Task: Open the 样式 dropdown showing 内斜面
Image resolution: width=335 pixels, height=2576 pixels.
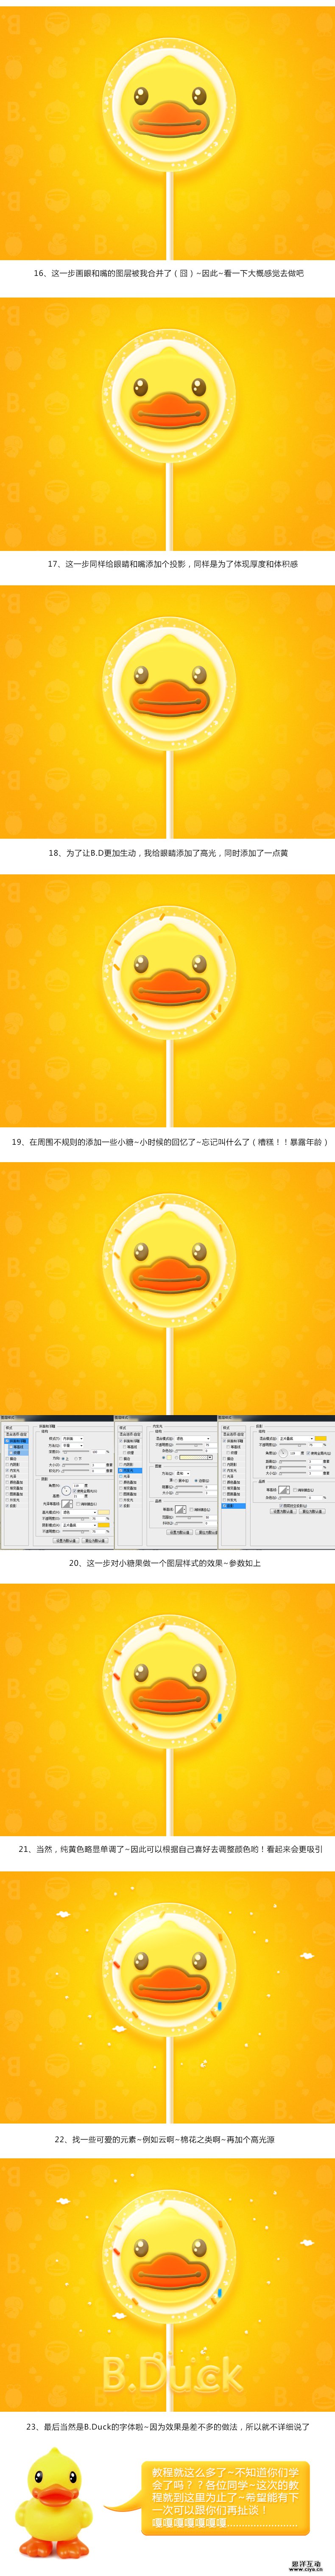Action: pos(73,1439)
